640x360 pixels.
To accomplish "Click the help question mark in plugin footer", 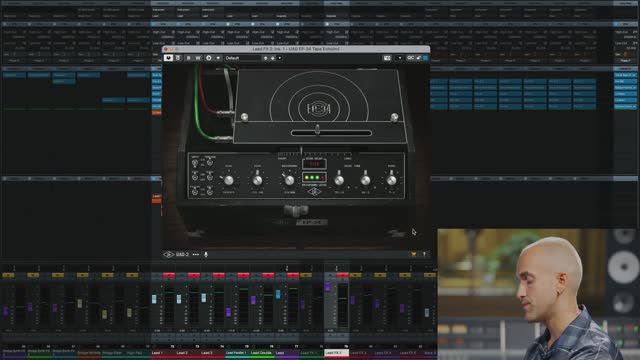I will pyautogui.click(x=424, y=254).
